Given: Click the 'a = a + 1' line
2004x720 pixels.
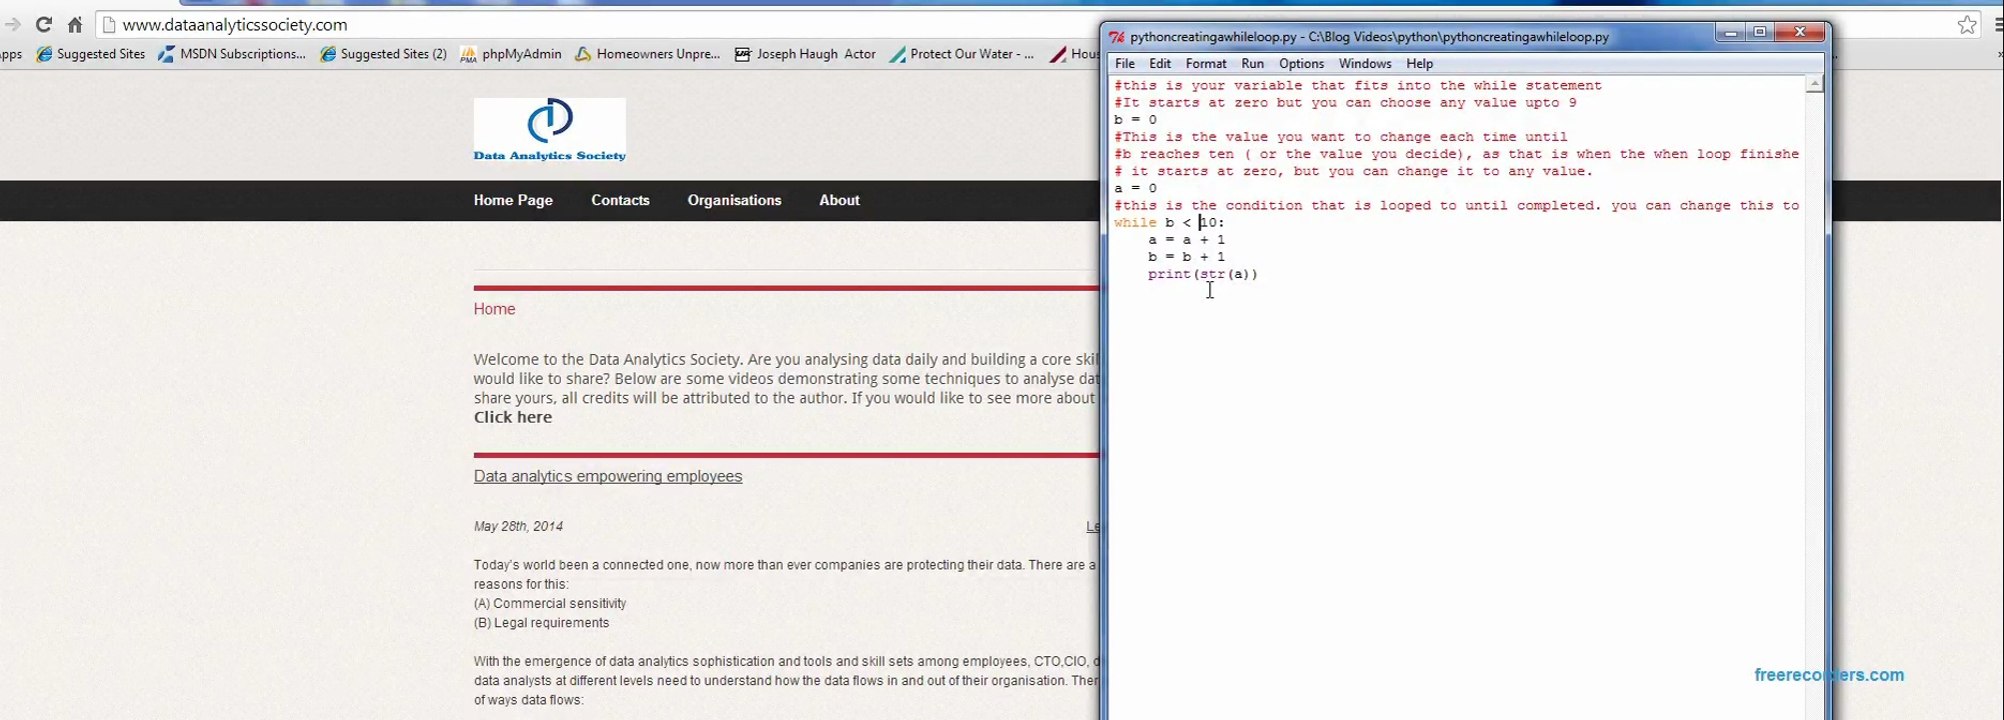Looking at the screenshot, I should [1186, 240].
